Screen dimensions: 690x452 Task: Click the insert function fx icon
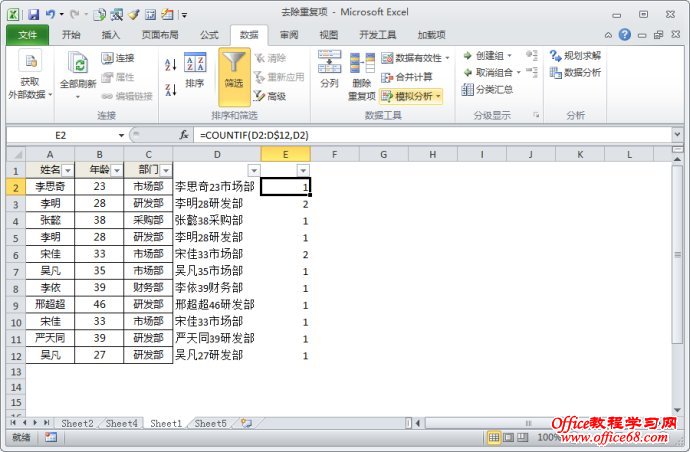coord(184,135)
